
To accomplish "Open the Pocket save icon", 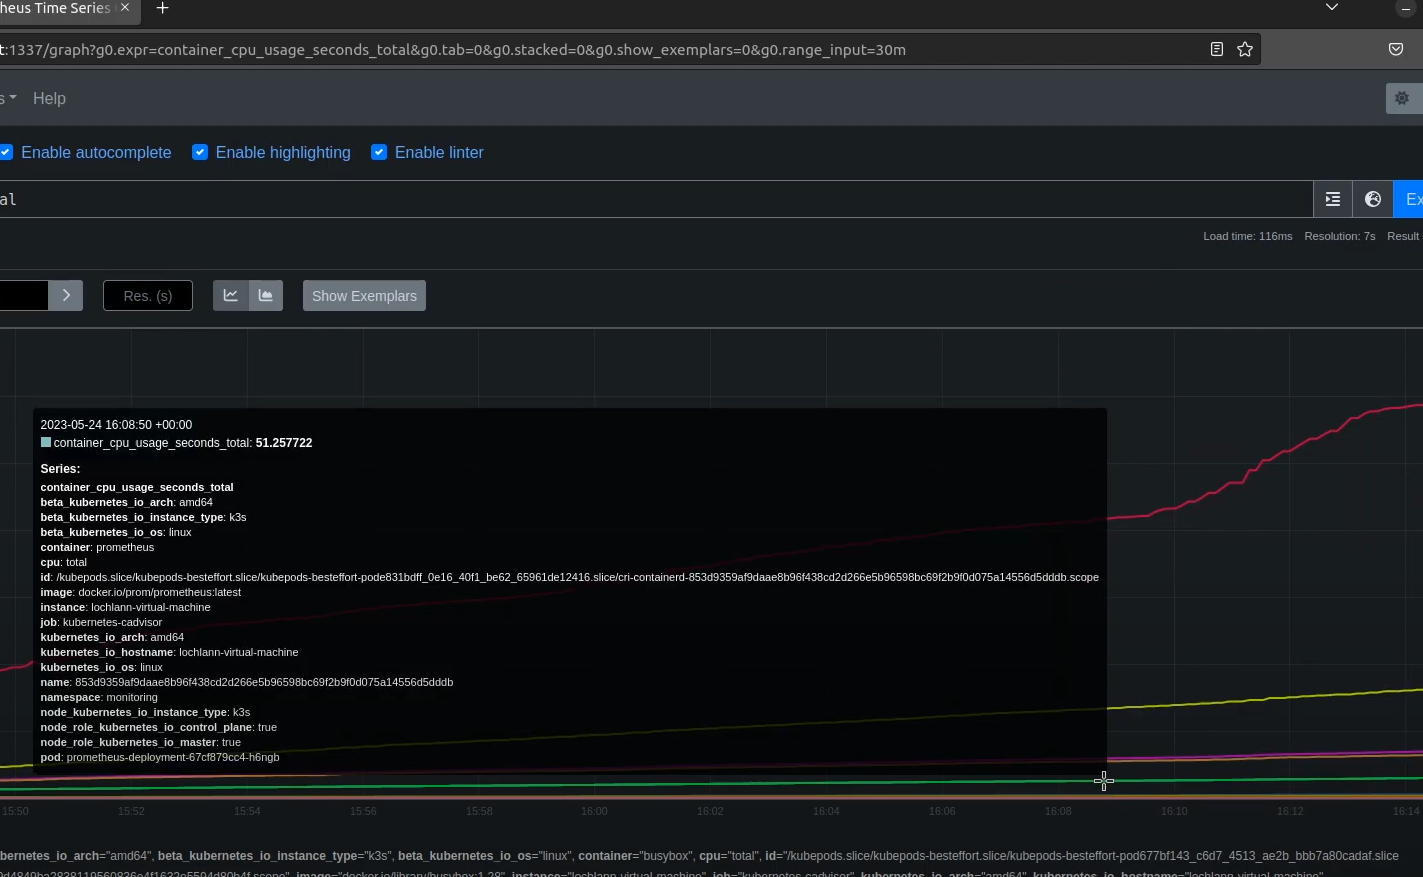I will tap(1396, 49).
